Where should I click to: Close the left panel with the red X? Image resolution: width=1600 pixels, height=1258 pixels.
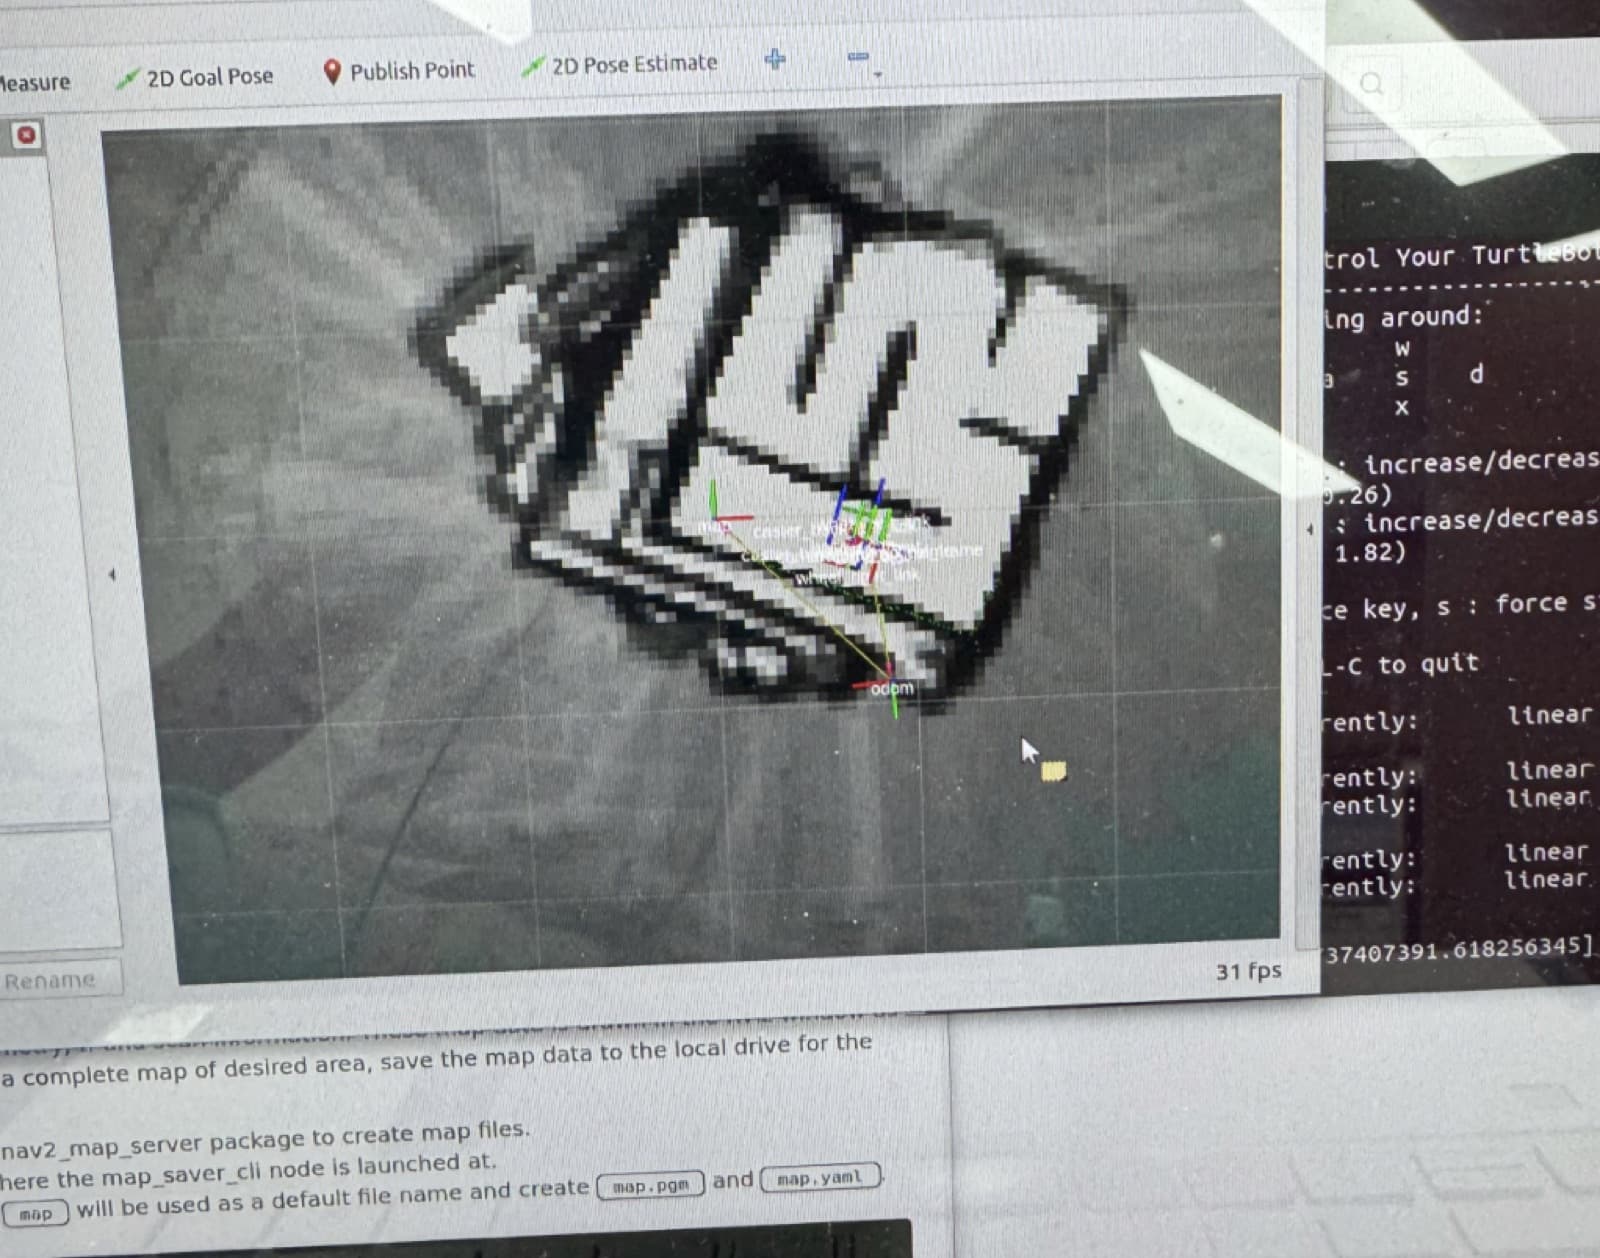(x=27, y=134)
